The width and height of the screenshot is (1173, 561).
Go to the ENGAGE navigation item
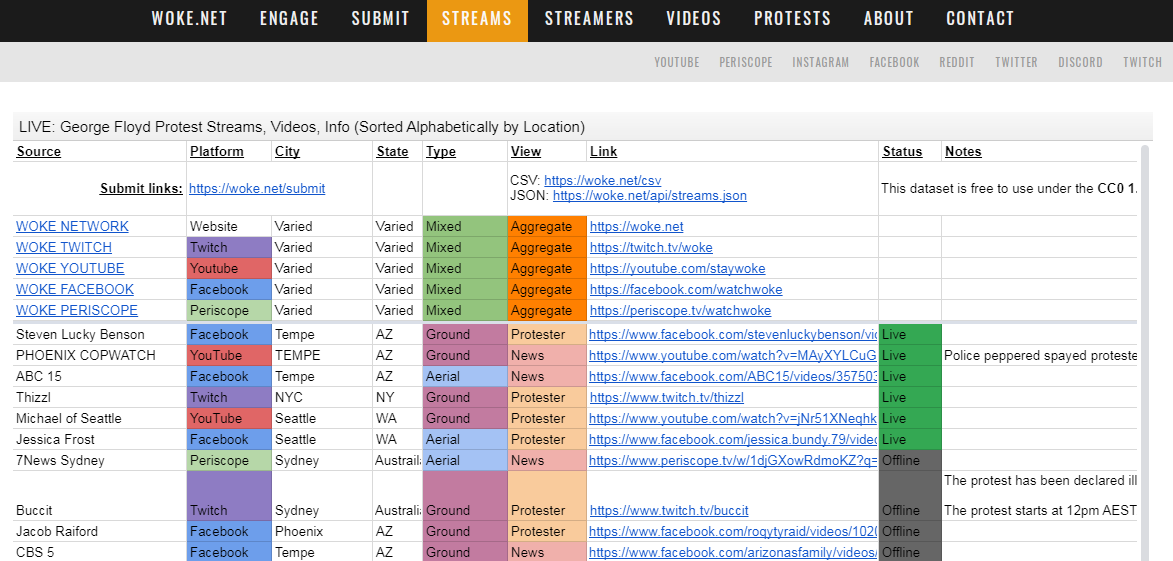coord(290,19)
